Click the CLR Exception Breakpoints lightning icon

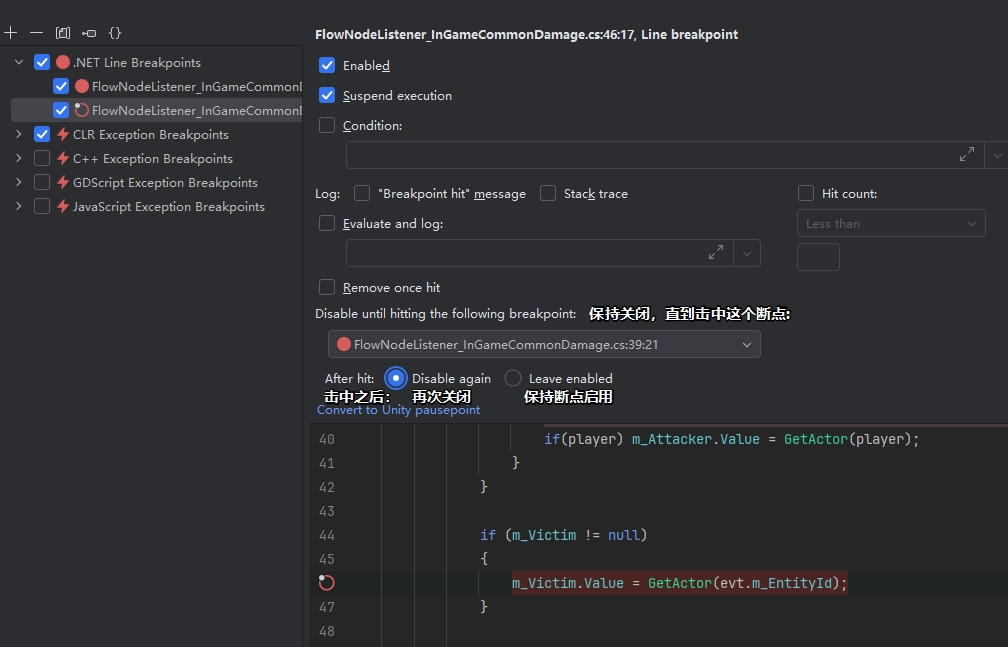pyautogui.click(x=63, y=135)
